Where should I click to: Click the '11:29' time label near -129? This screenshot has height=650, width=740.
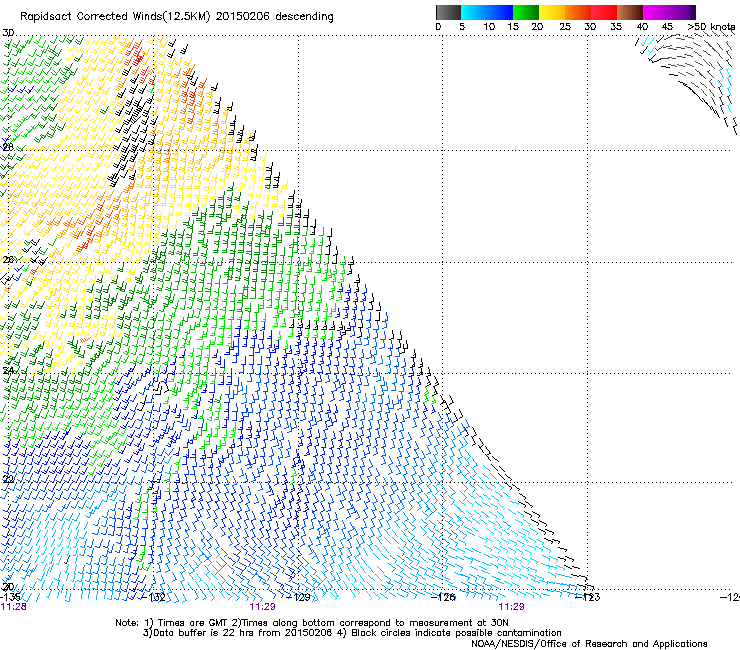pos(262,607)
